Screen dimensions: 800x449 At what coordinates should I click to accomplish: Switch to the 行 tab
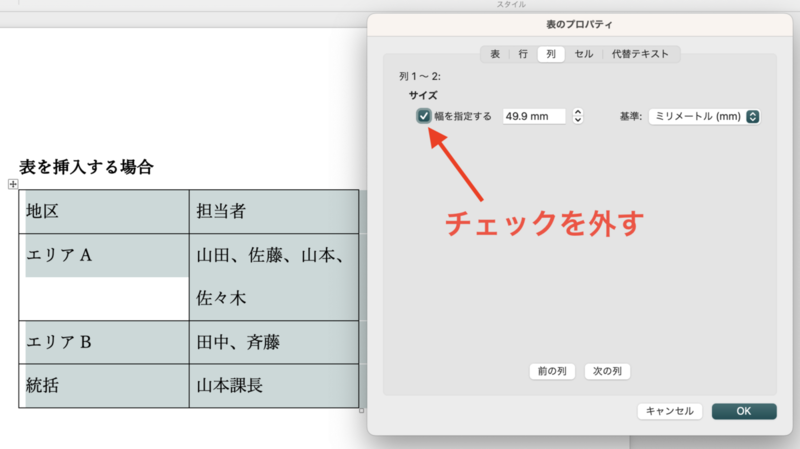click(x=523, y=54)
